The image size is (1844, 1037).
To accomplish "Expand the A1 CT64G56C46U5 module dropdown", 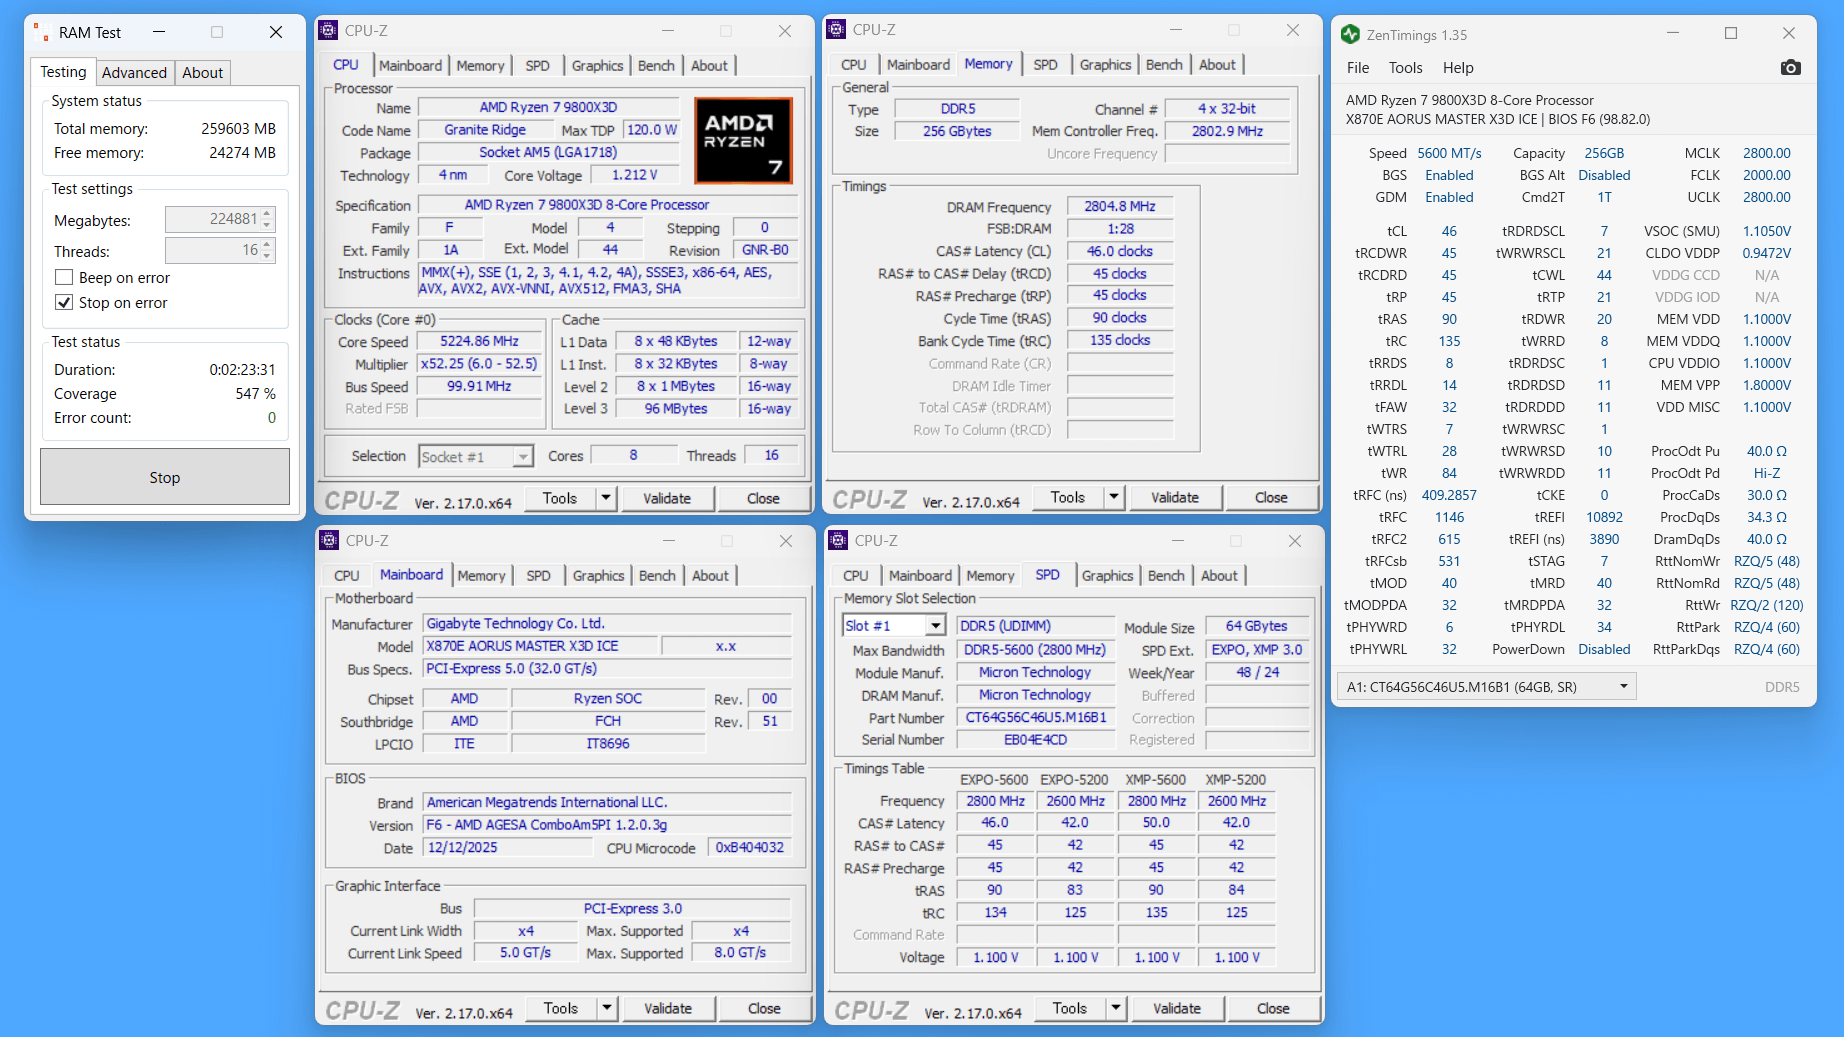I will (x=1623, y=687).
